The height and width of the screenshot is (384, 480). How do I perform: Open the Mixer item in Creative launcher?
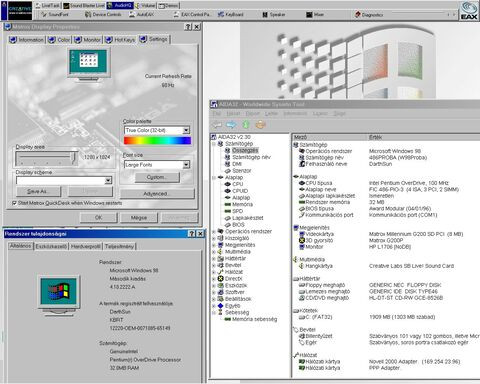tap(315, 15)
